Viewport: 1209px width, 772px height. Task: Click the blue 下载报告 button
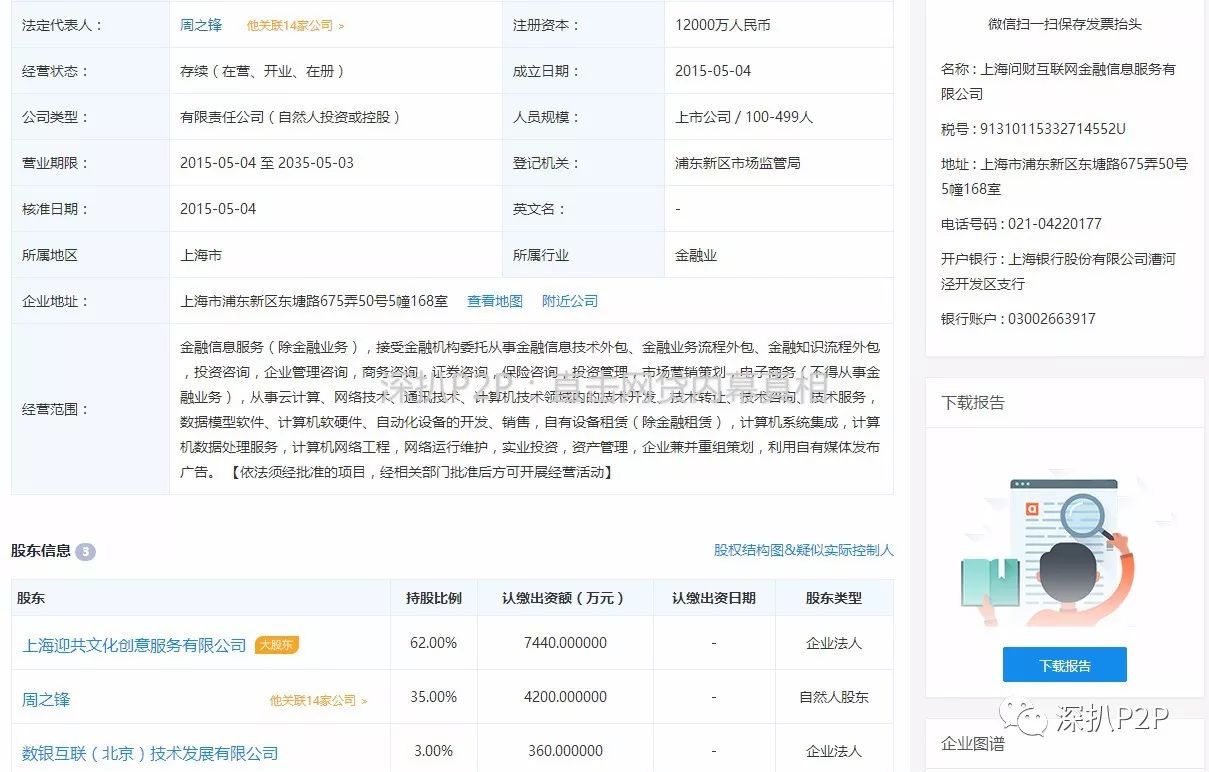click(1065, 665)
